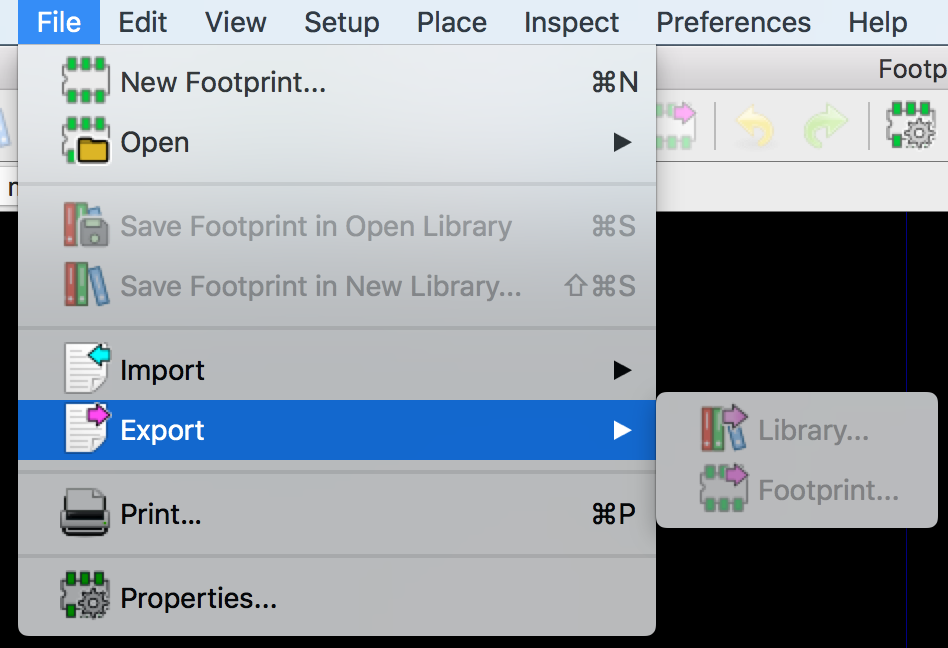Click the green redo arrow in toolbar
948x648 pixels.
[826, 127]
